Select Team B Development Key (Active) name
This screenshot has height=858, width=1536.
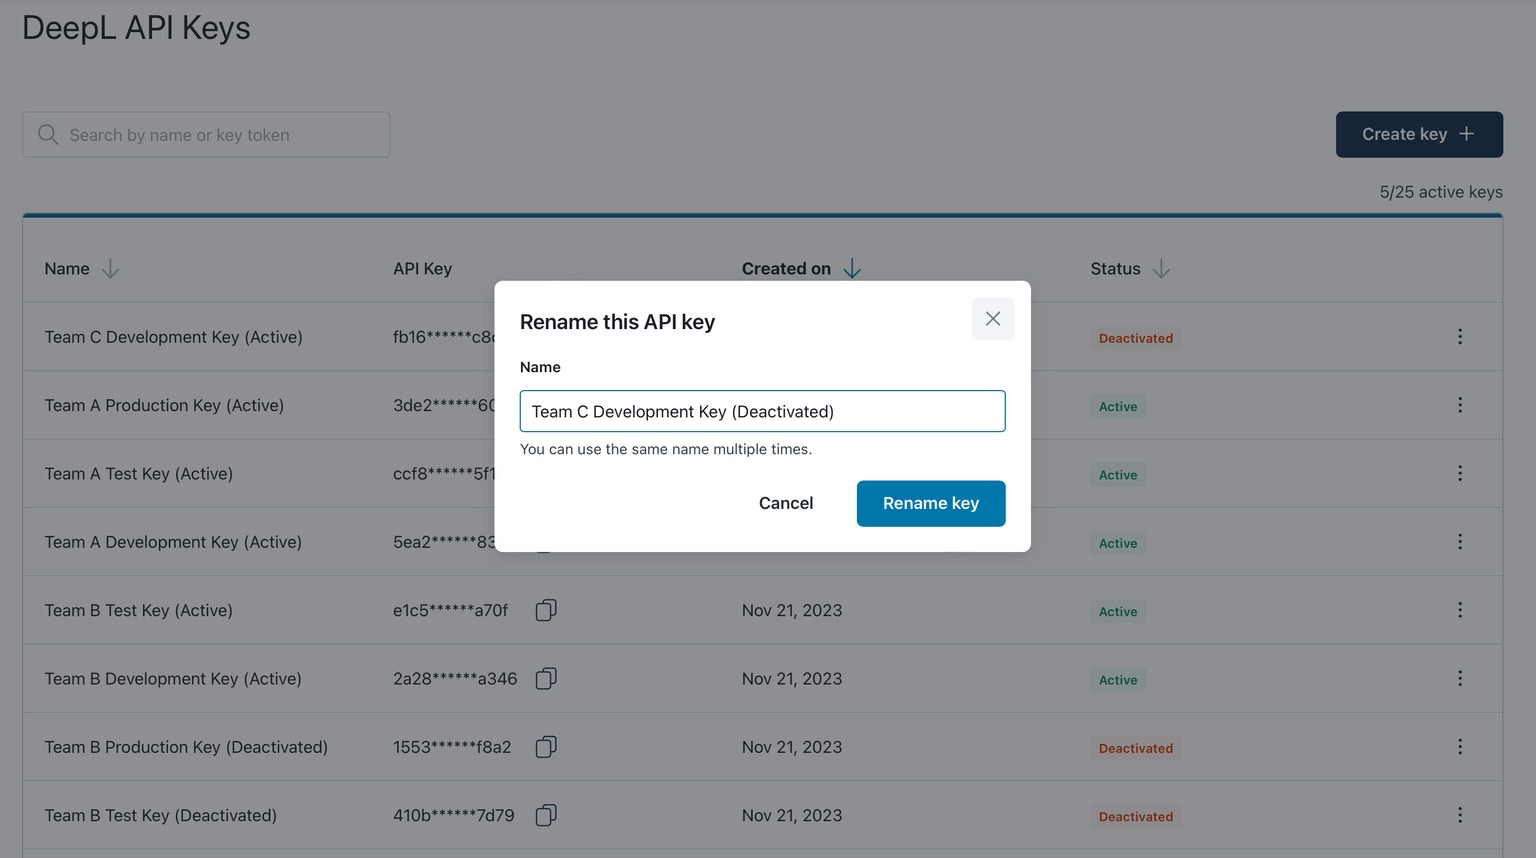point(173,678)
